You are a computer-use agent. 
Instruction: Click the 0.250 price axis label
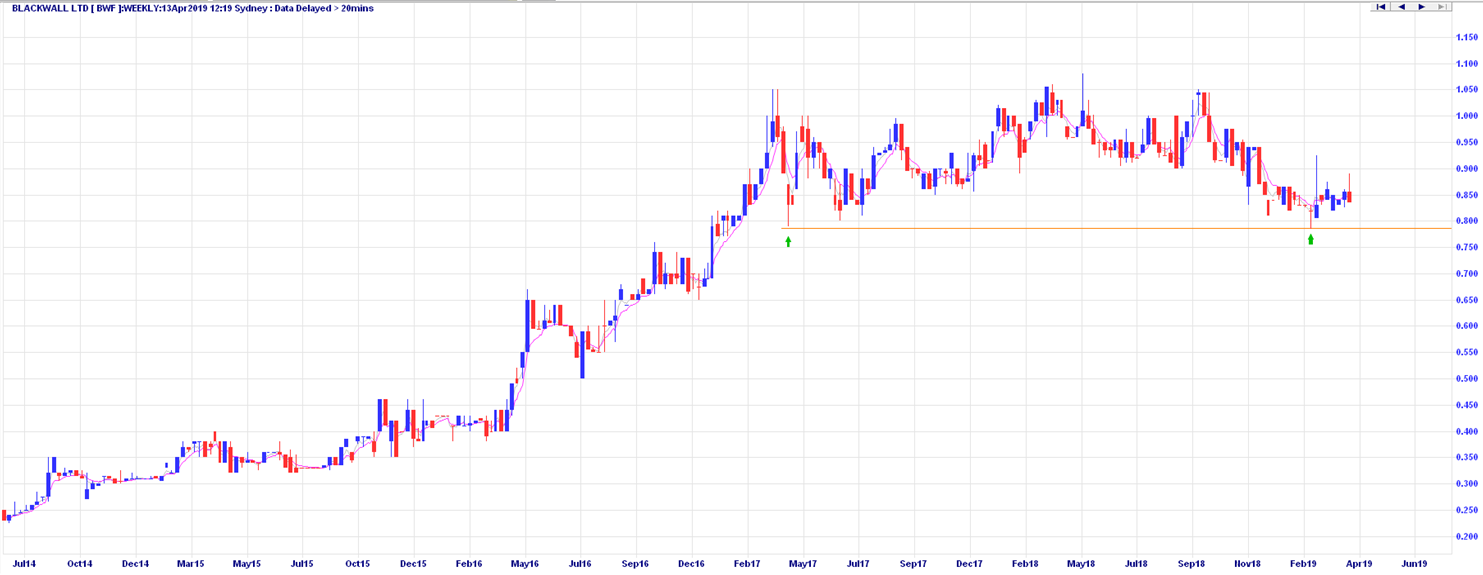pos(1467,510)
